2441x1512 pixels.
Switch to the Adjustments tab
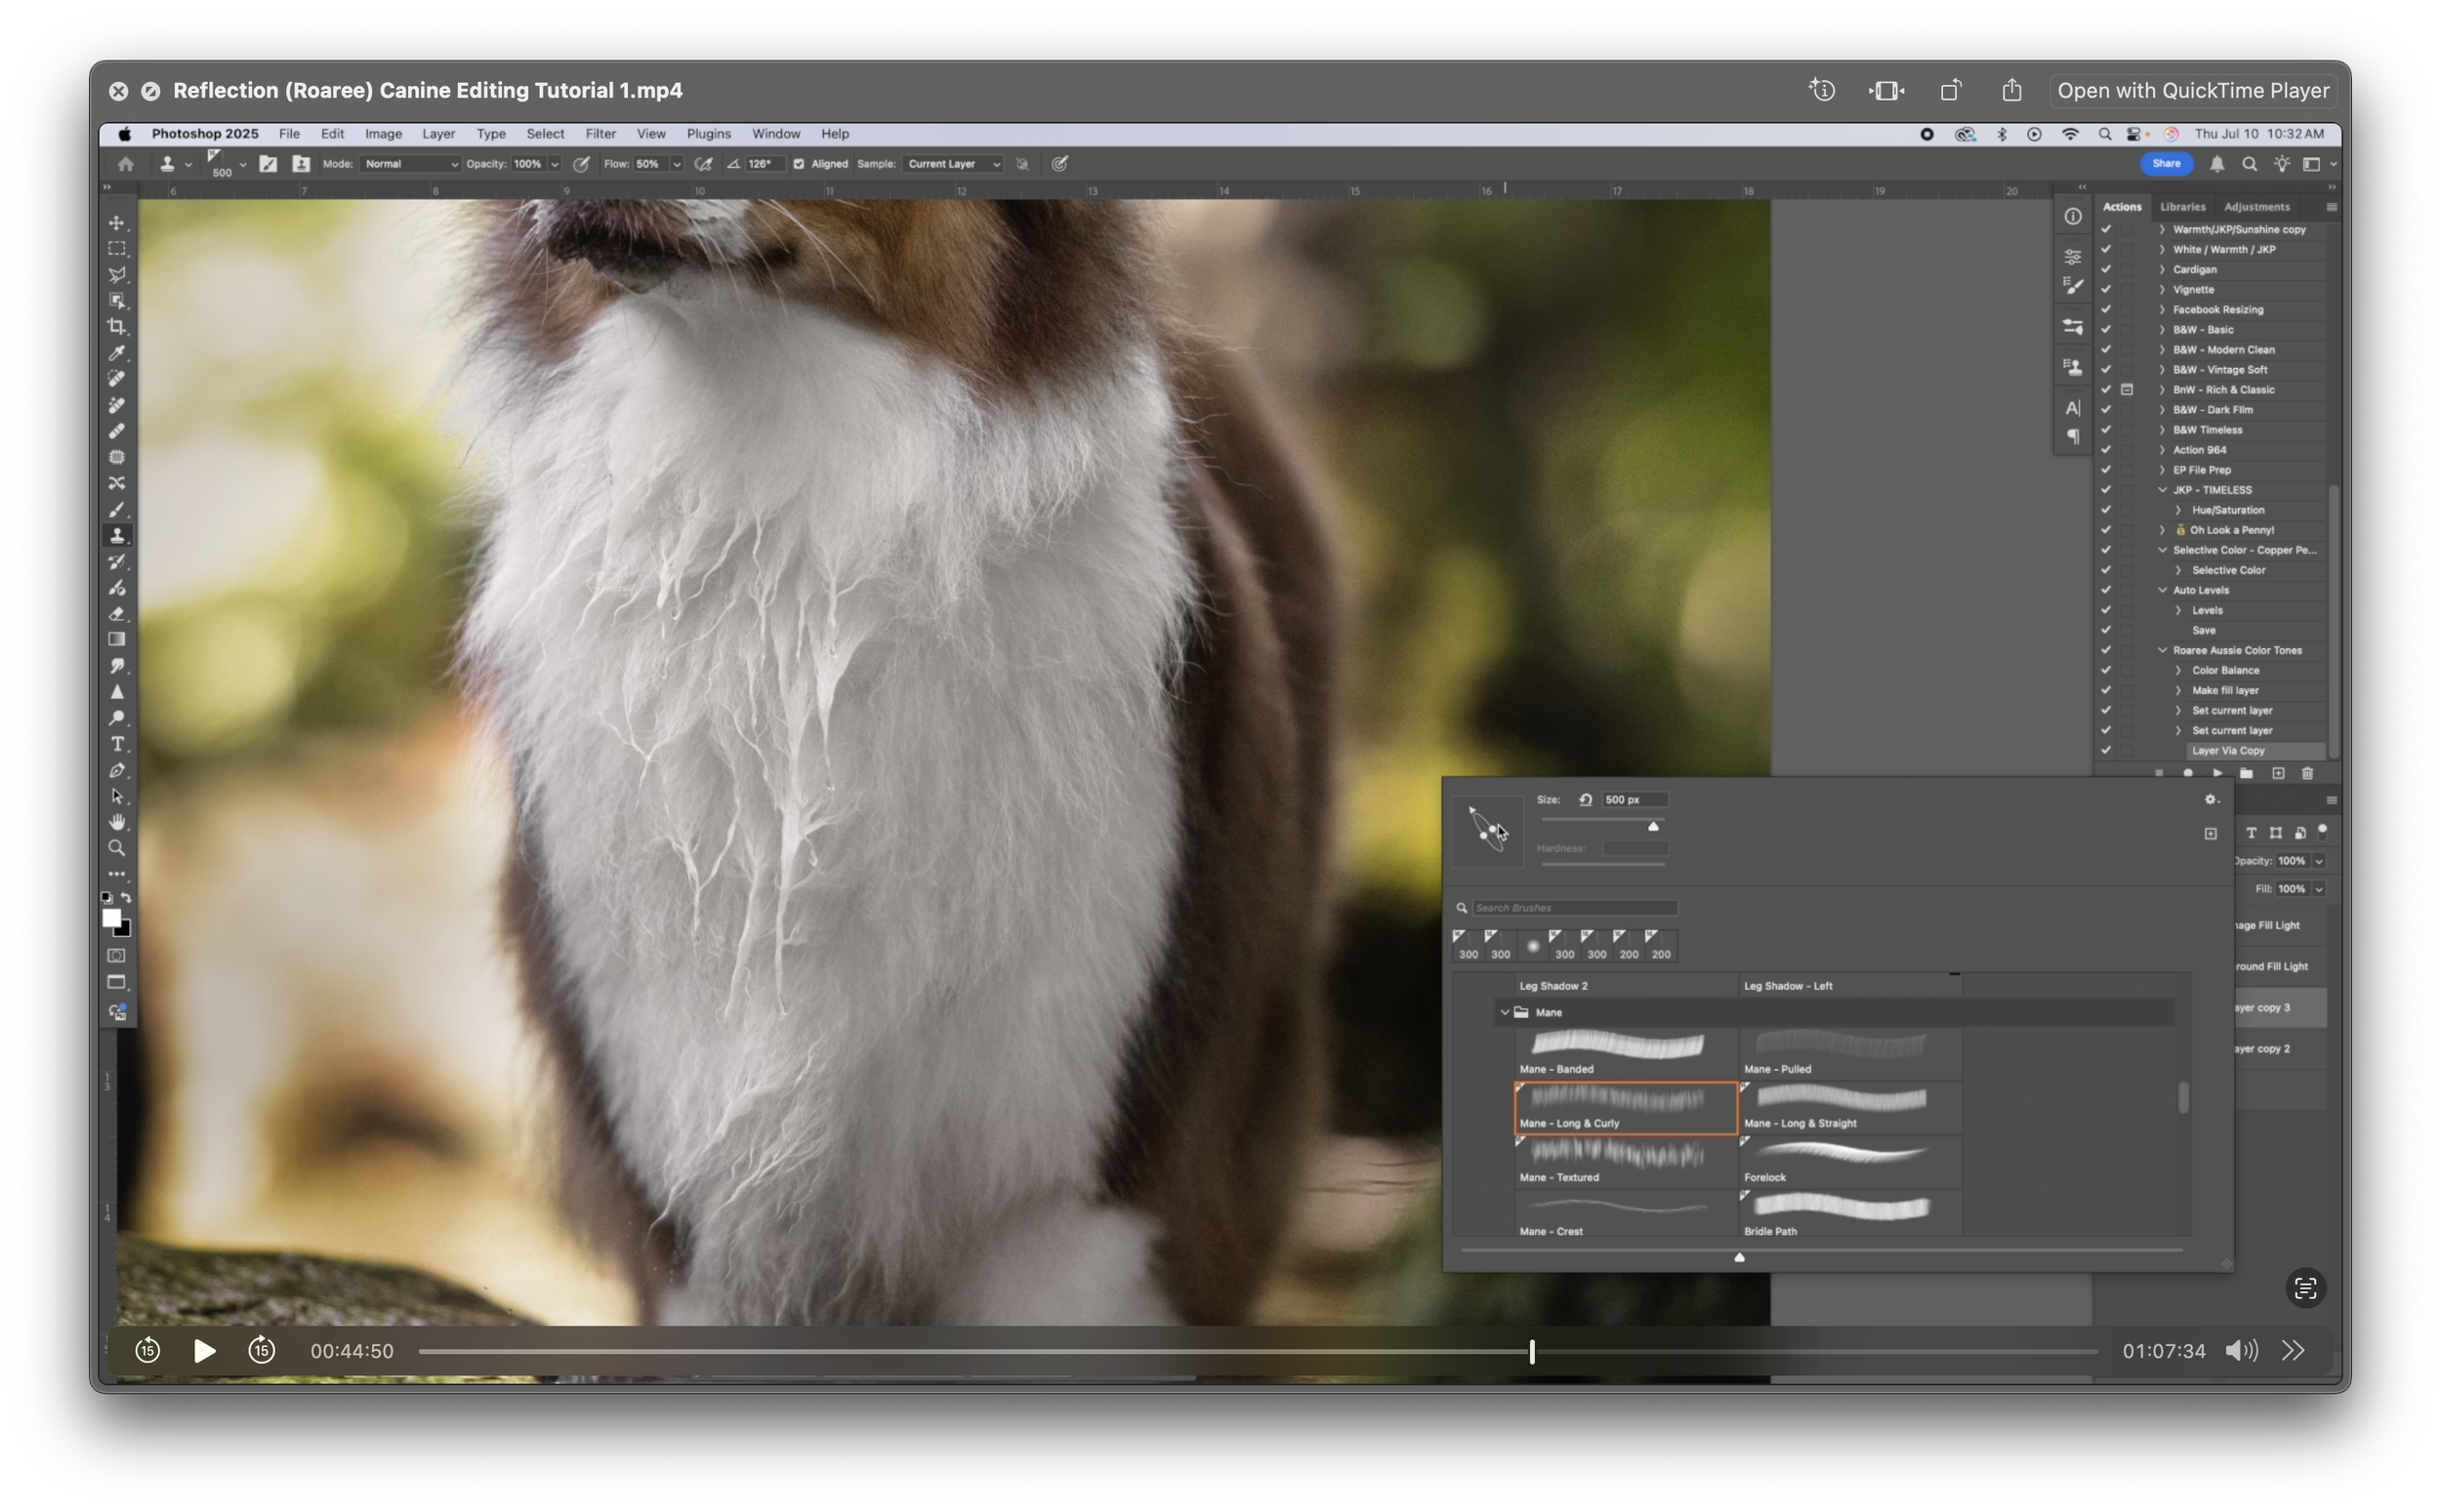(x=2256, y=207)
